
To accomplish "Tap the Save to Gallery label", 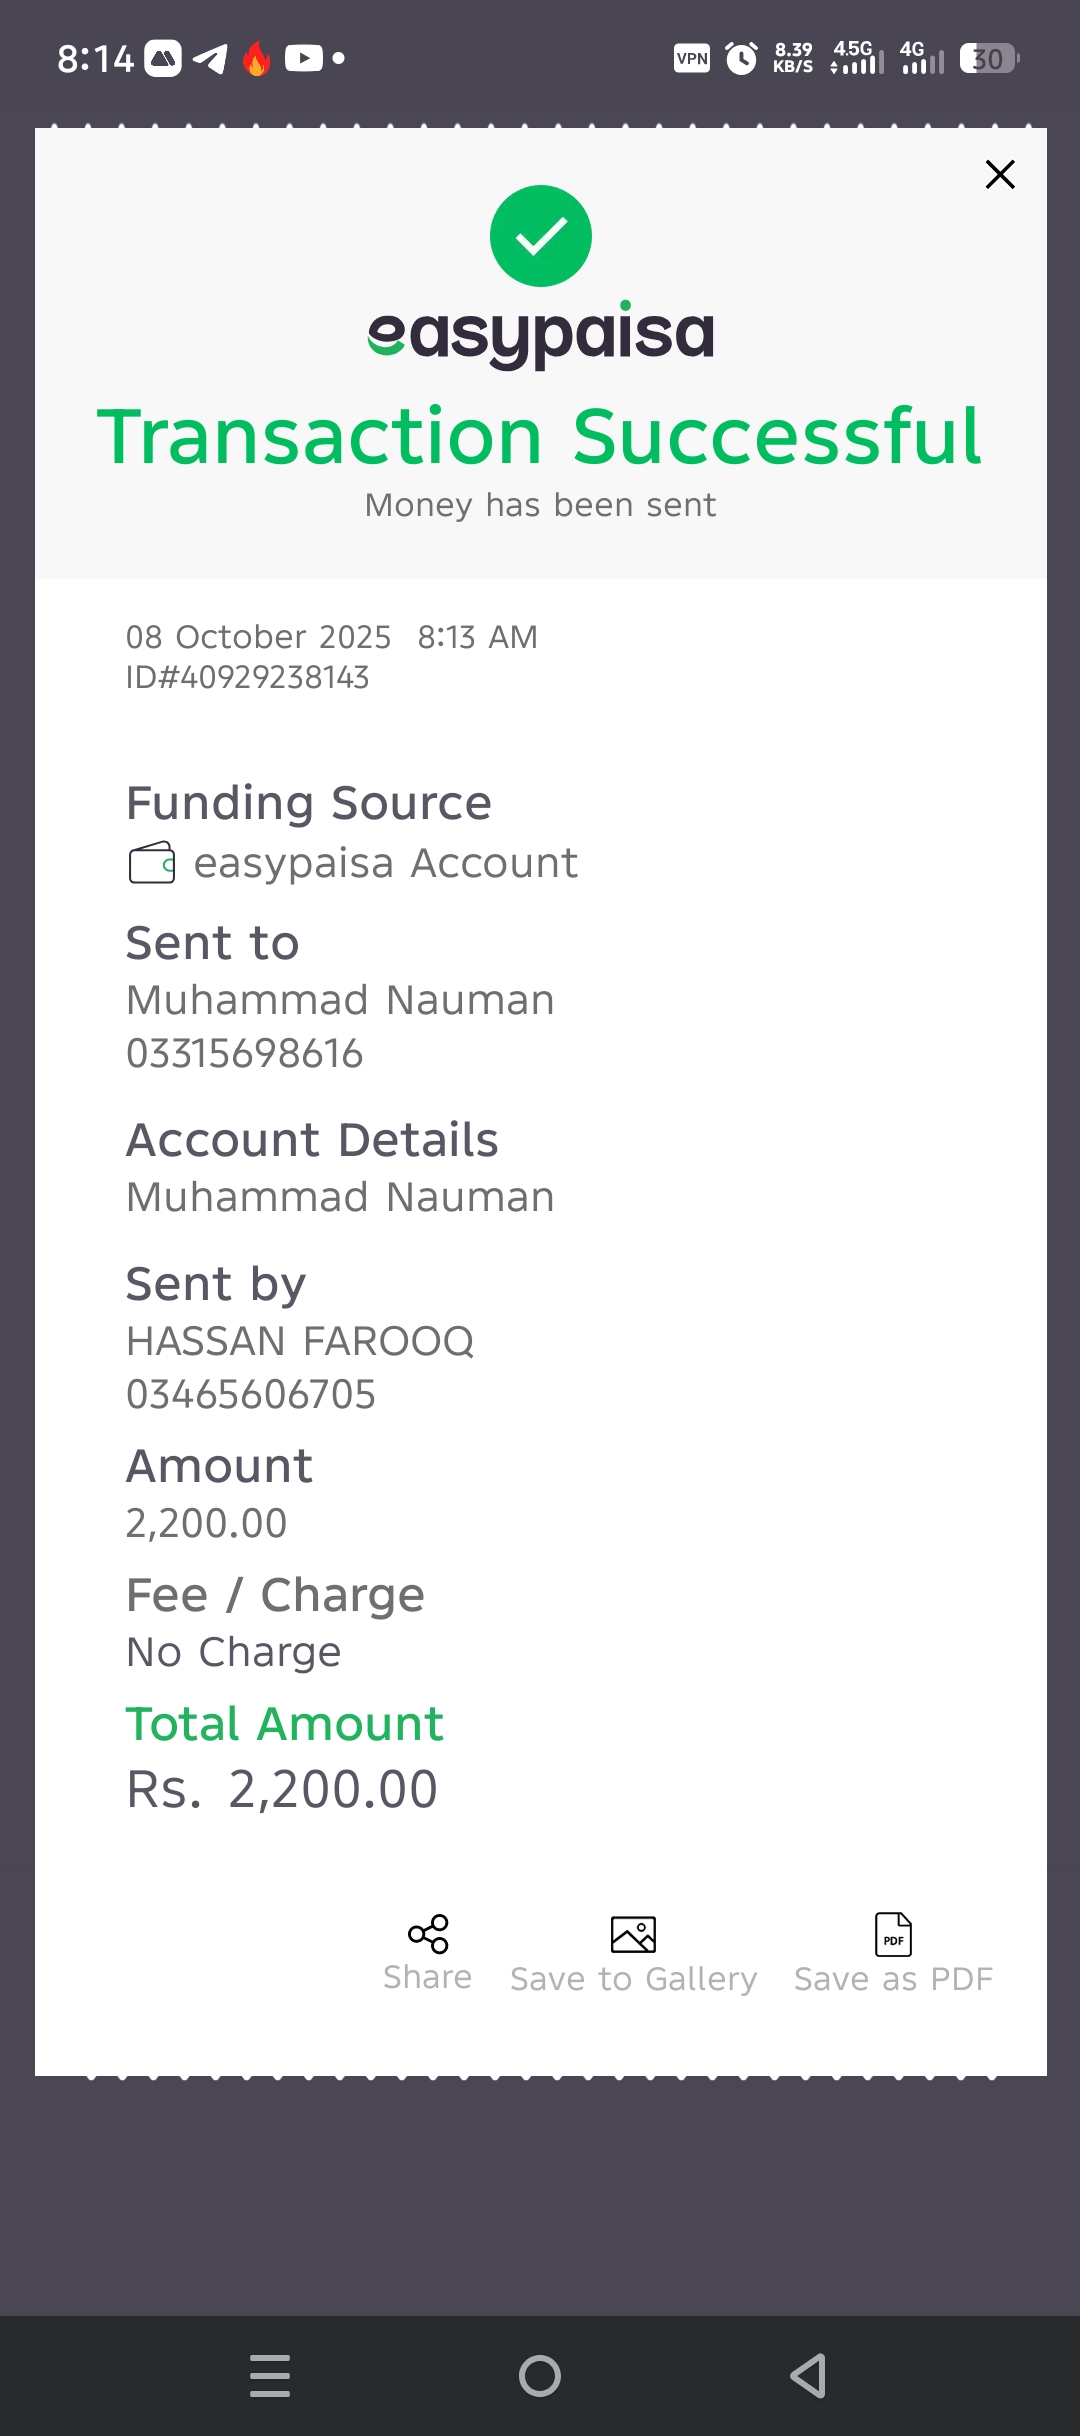I will pyautogui.click(x=633, y=1979).
